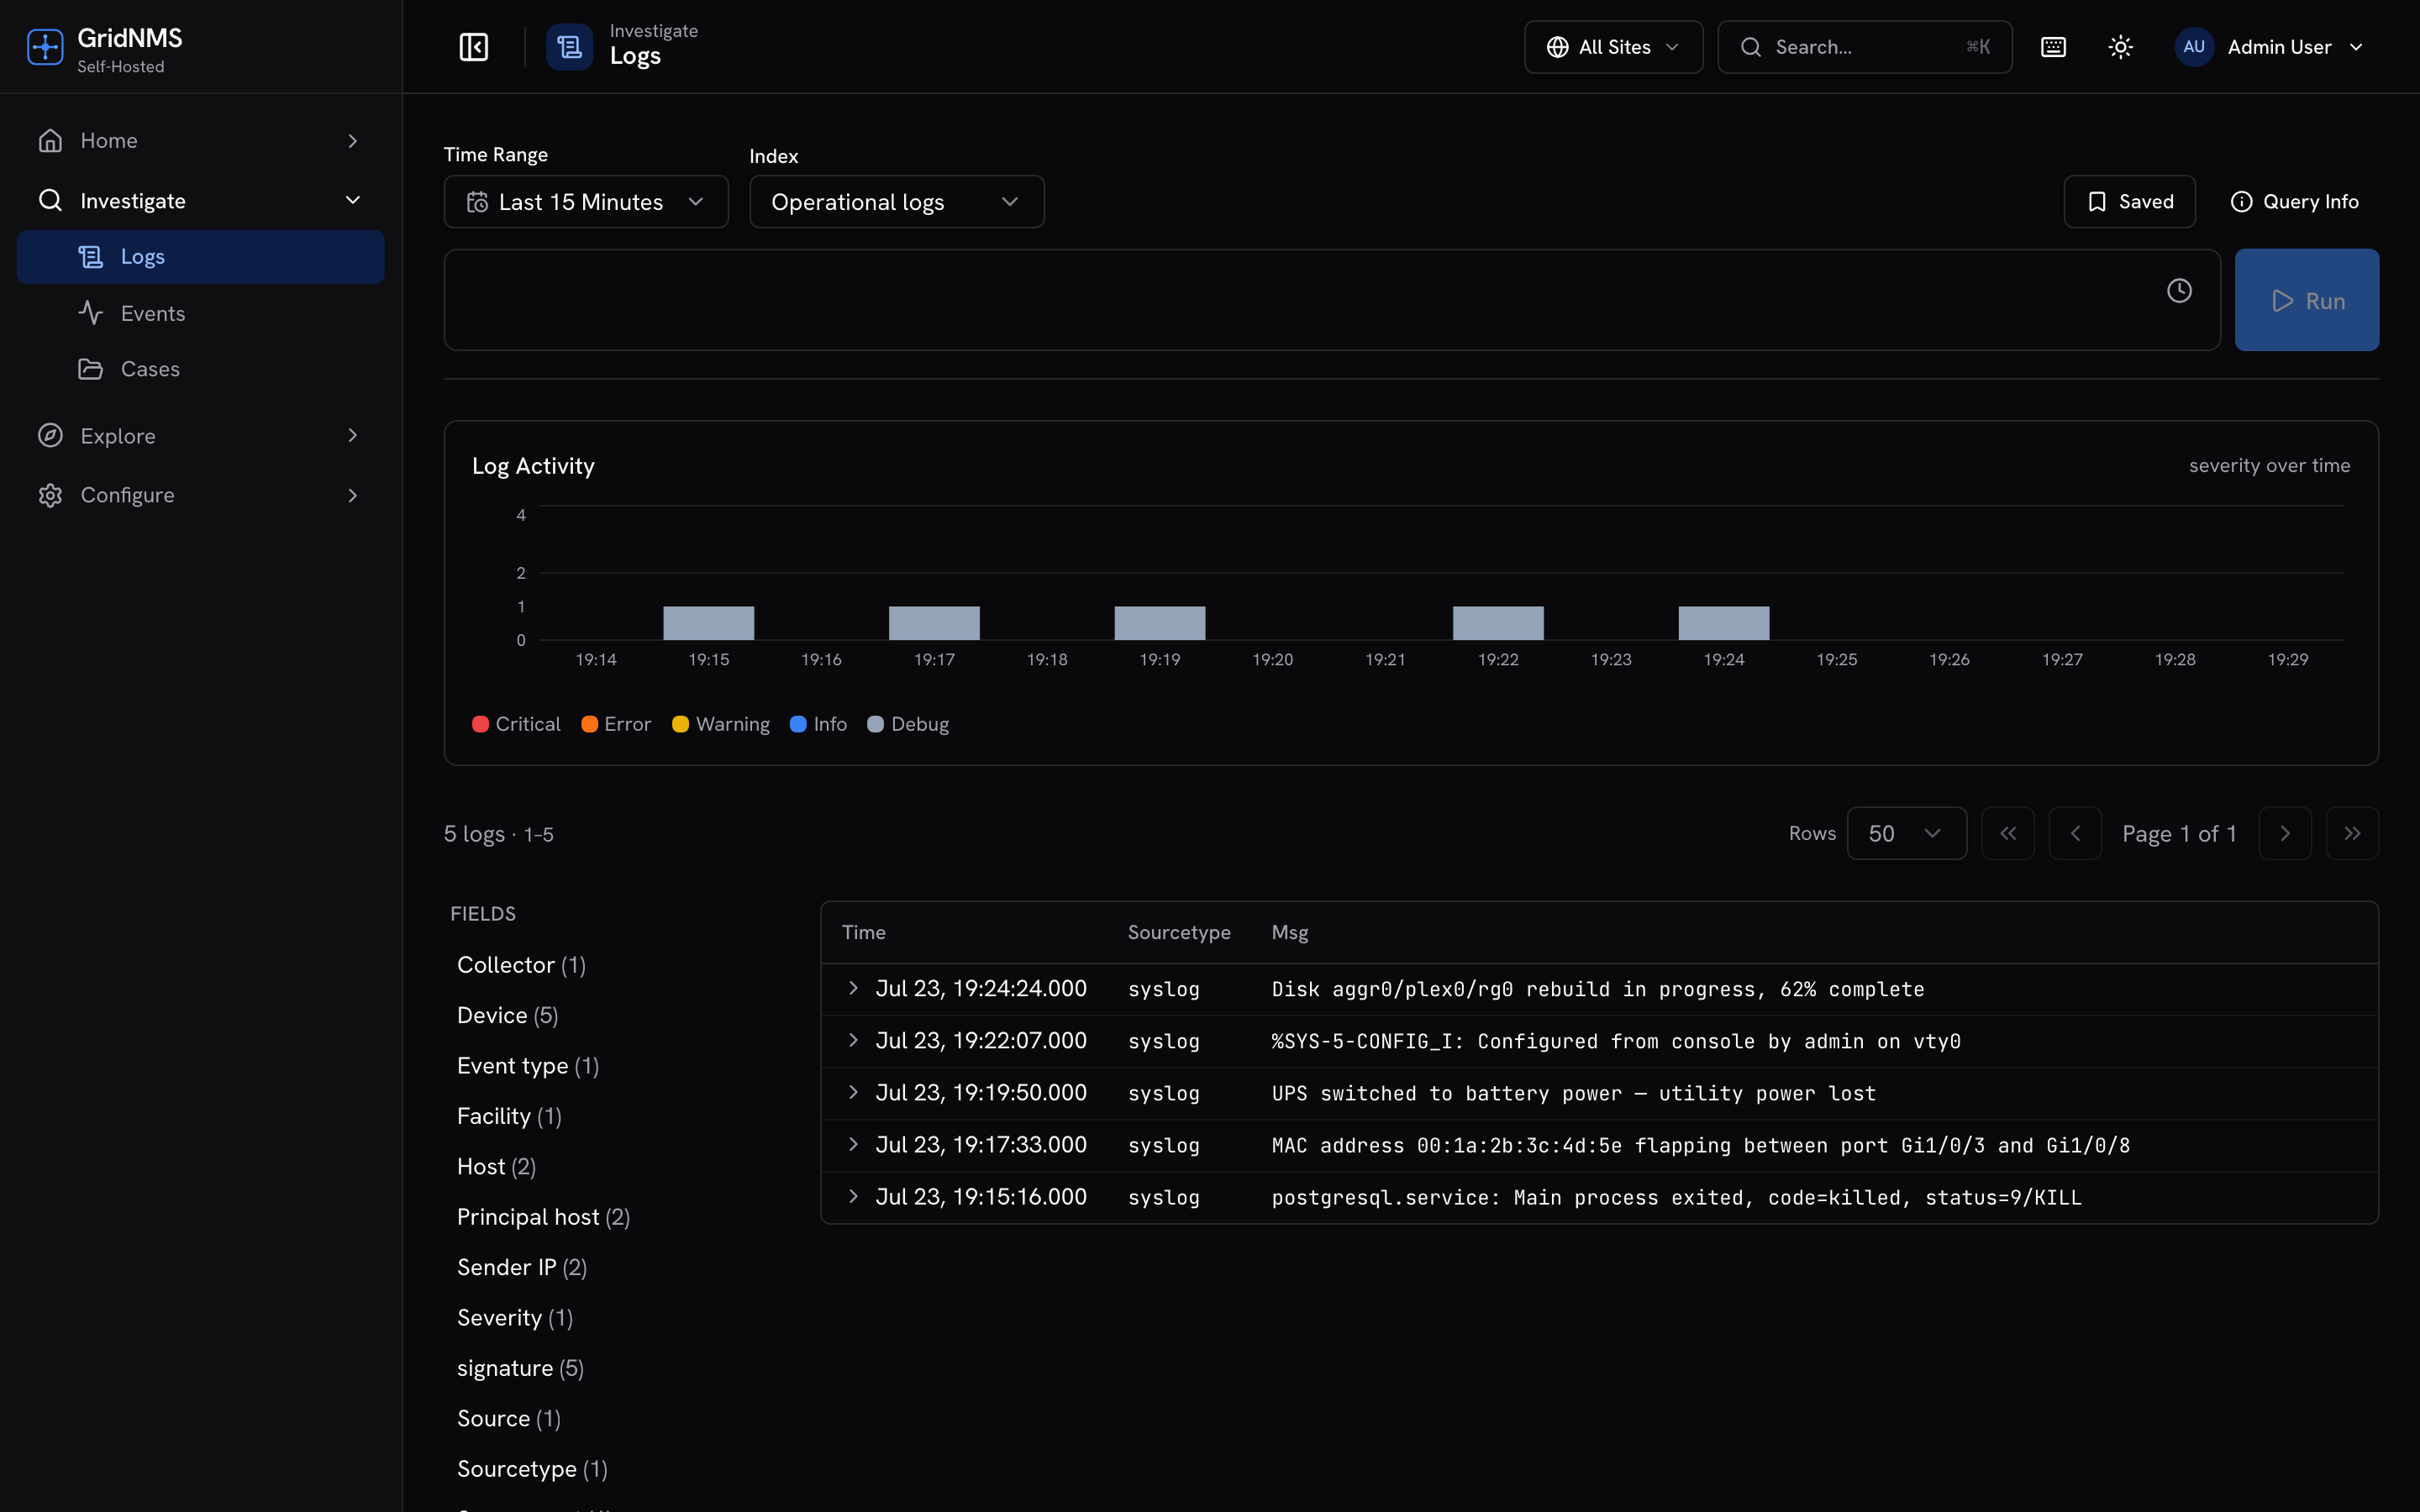Click the GridNMS logo icon
This screenshot has height=1512, width=2420.
(45, 47)
